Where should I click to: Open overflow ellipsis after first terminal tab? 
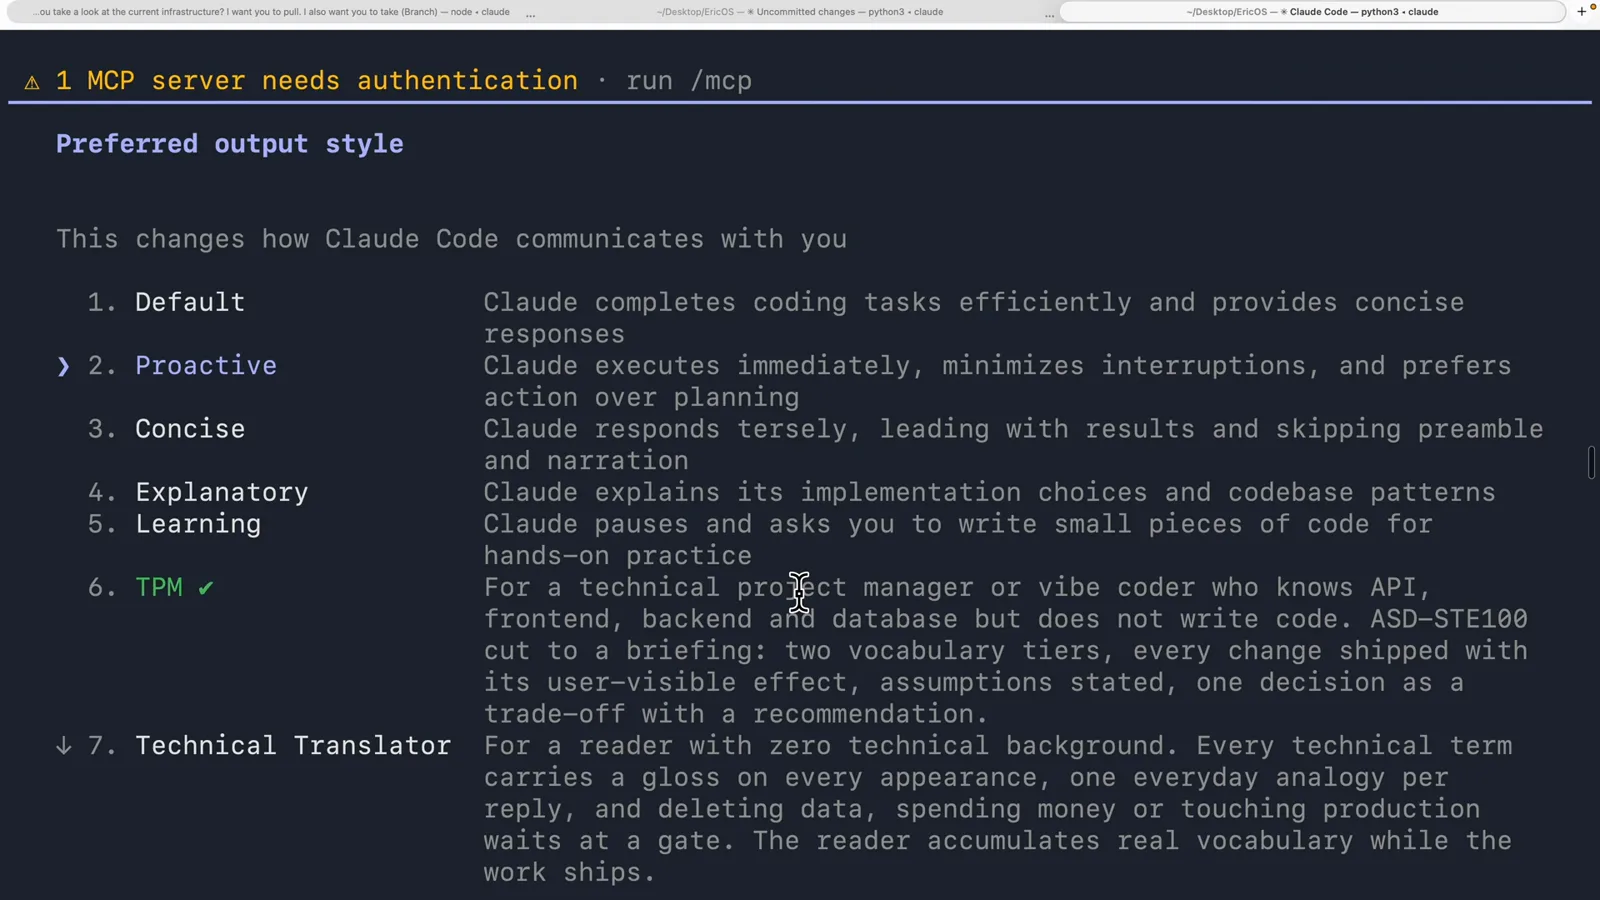(530, 13)
